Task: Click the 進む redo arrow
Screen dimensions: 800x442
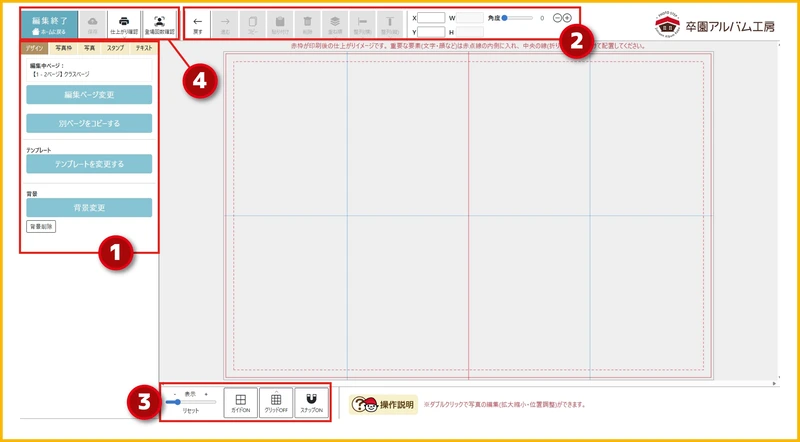Action: (x=225, y=24)
